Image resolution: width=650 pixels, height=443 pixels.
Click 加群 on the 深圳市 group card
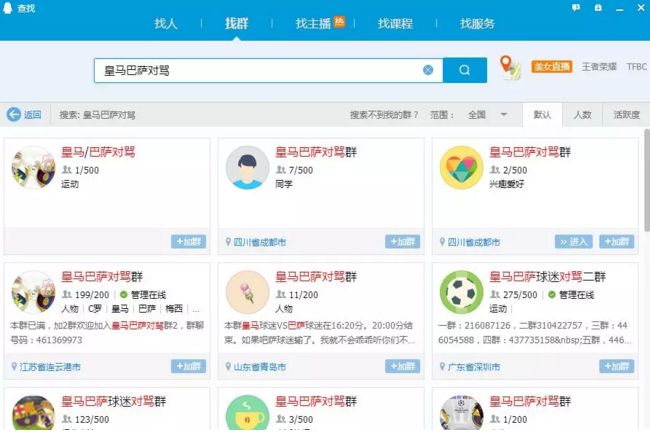[617, 366]
